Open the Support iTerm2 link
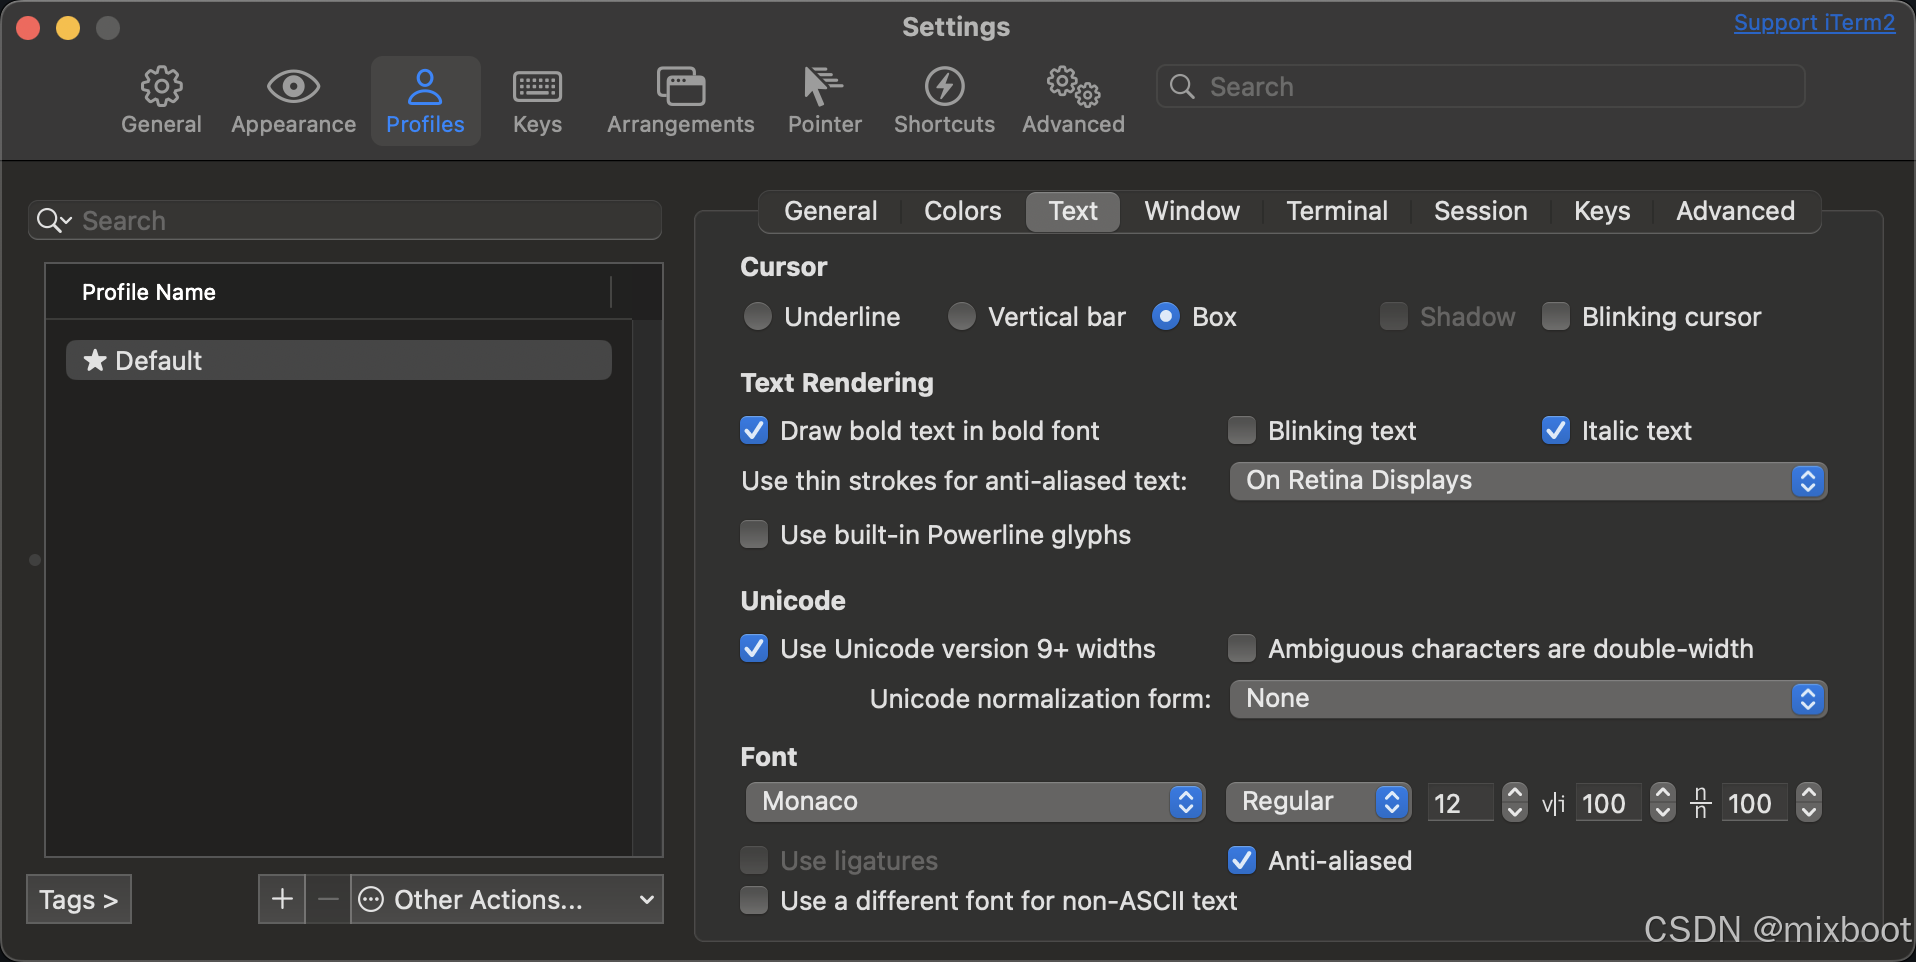The image size is (1916, 962). [1814, 23]
